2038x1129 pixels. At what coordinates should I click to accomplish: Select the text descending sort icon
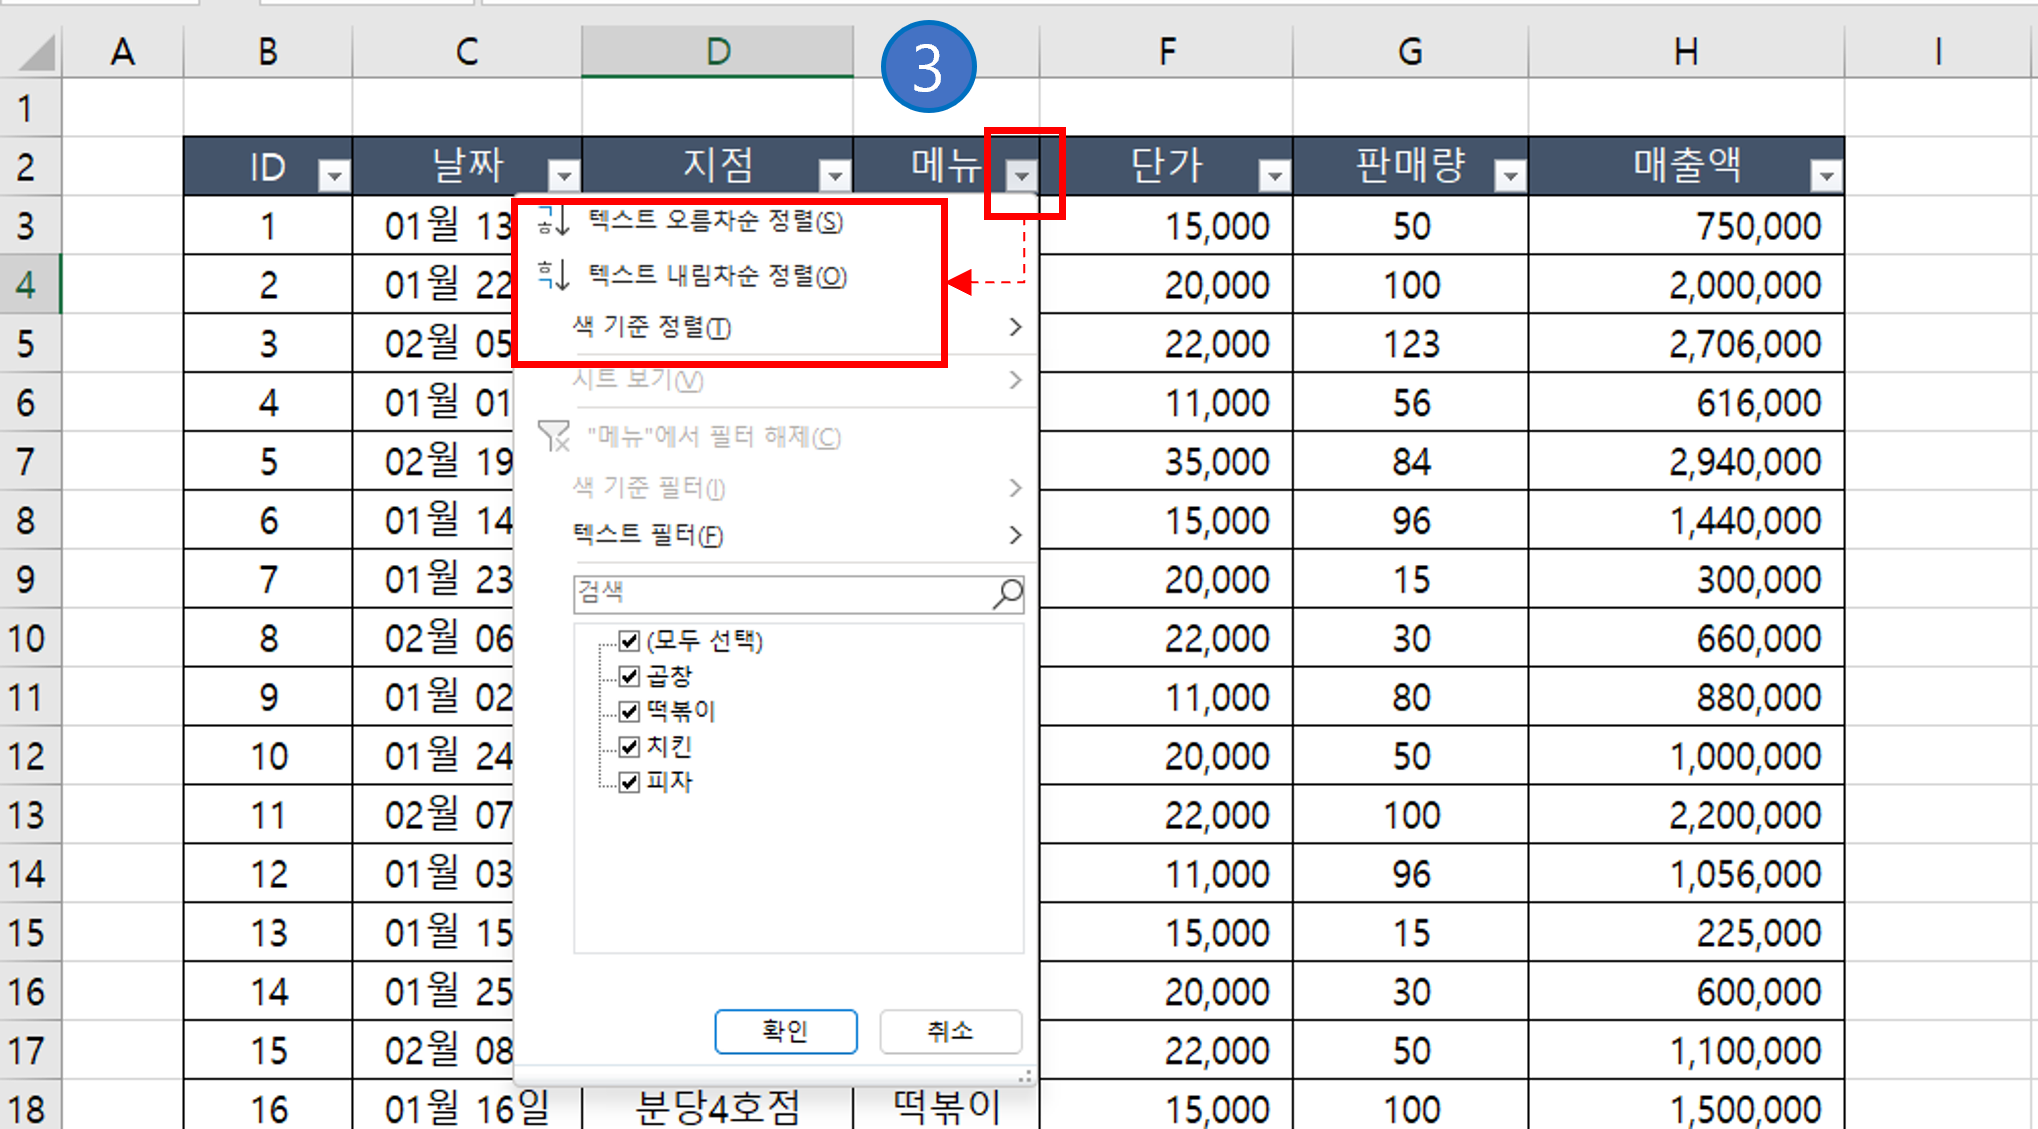552,276
